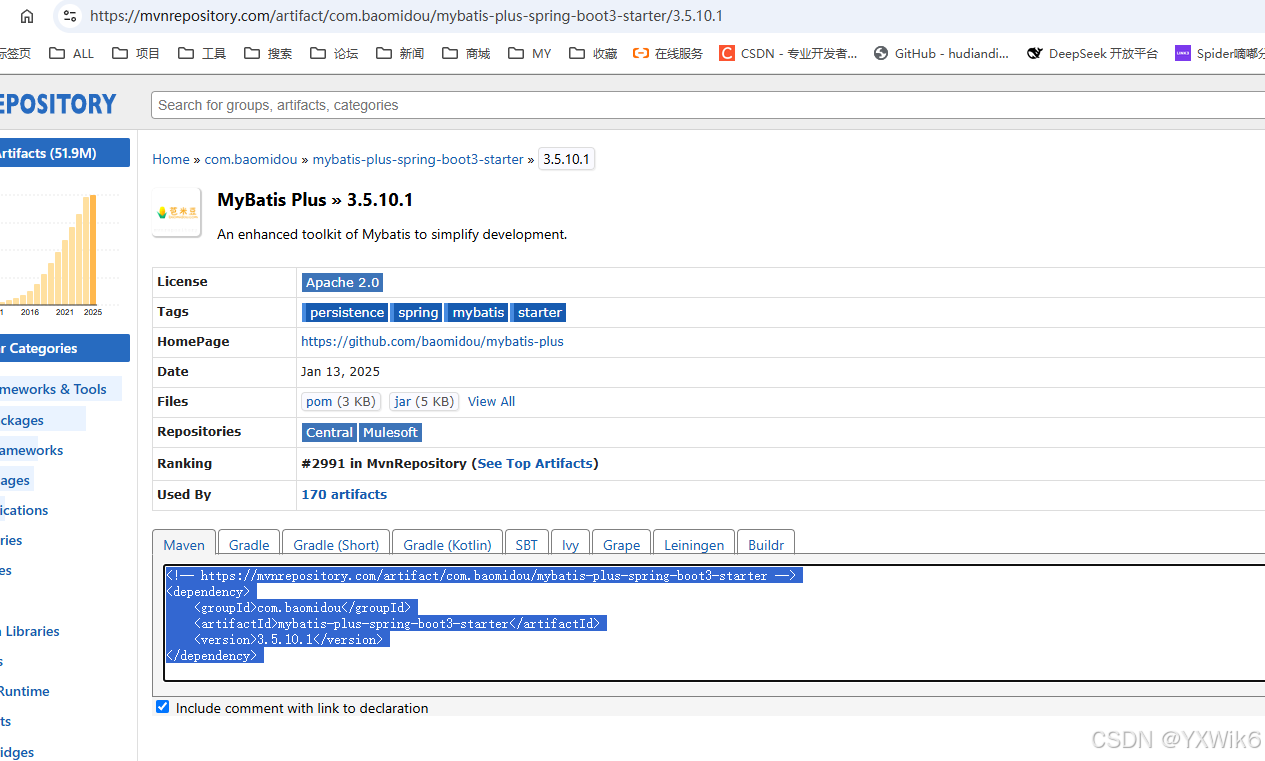Click the Indexed Artifacts (51.9M) header
The image size is (1265, 761).
click(x=64, y=153)
